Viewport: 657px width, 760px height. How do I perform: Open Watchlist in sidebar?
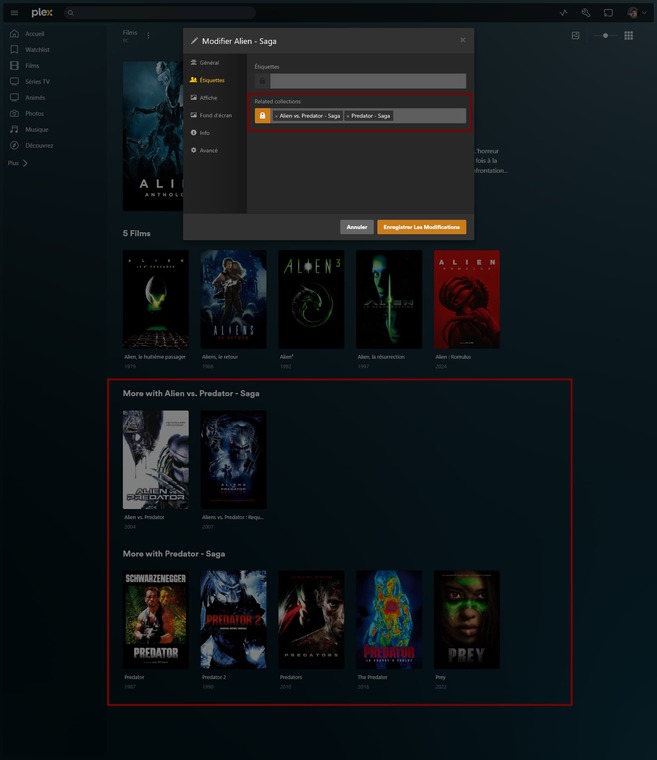[x=37, y=49]
